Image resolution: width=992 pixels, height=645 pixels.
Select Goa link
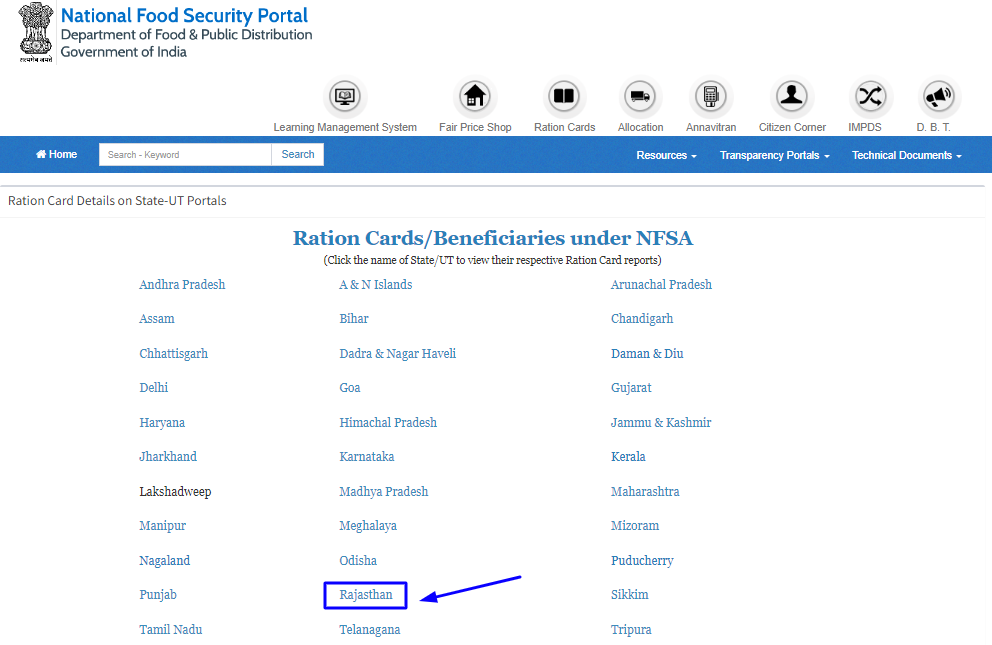[350, 388]
